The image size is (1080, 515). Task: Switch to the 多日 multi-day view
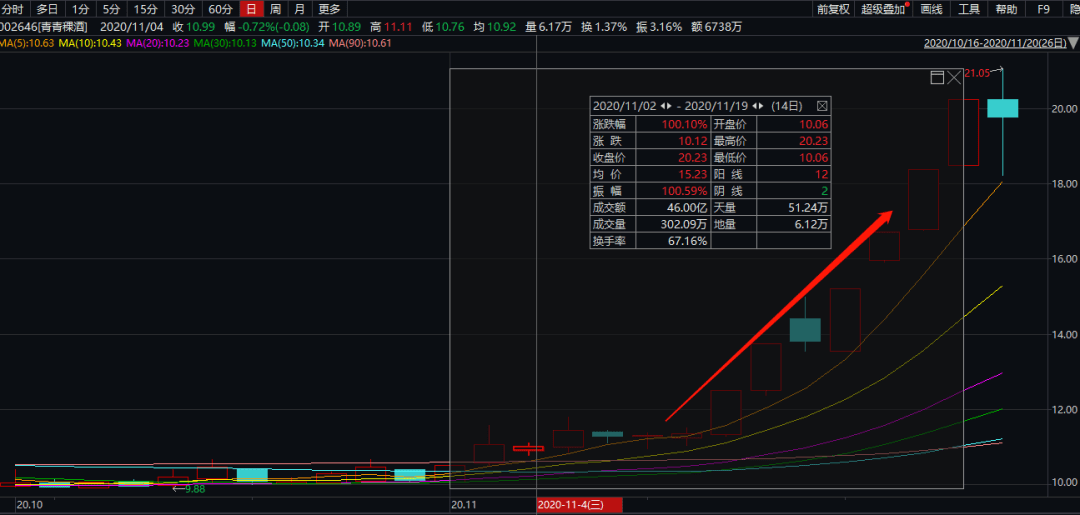[47, 9]
